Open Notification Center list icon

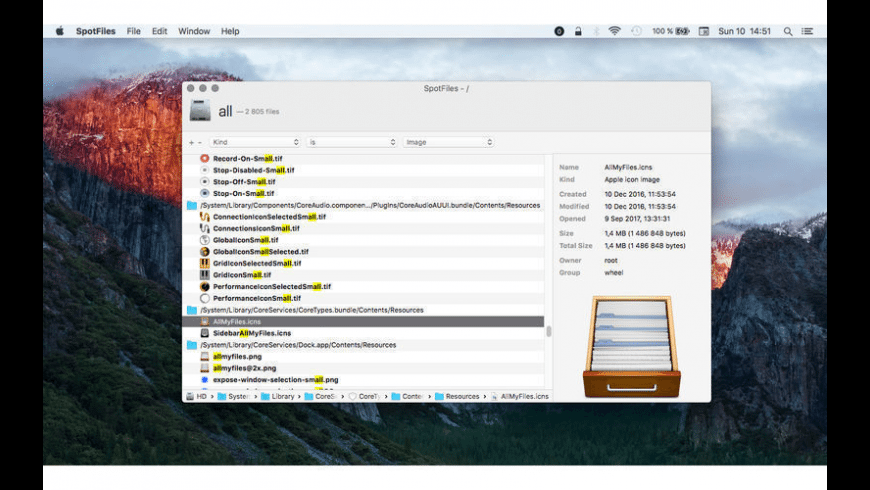point(807,31)
